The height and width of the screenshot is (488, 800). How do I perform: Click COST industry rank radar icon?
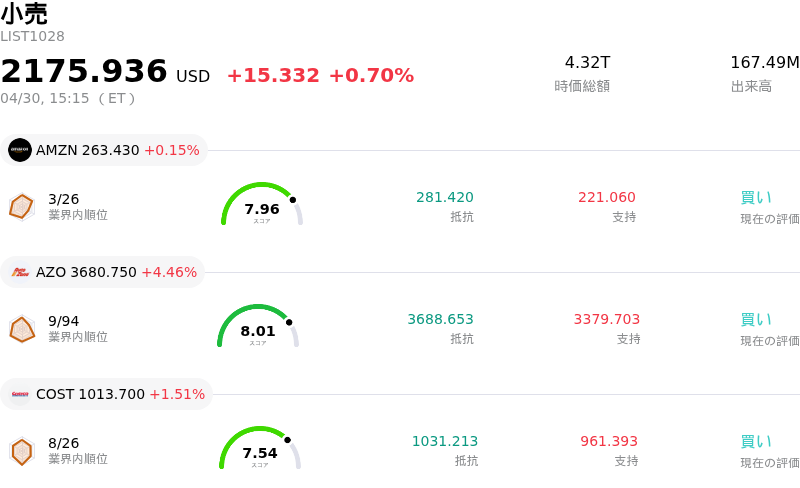(21, 451)
